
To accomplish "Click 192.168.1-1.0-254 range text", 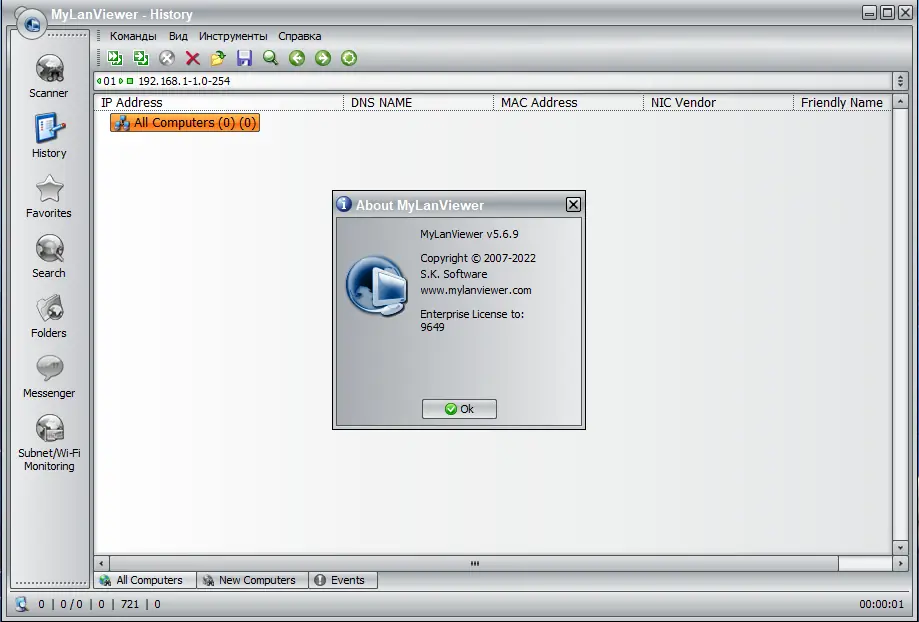I will click(184, 81).
